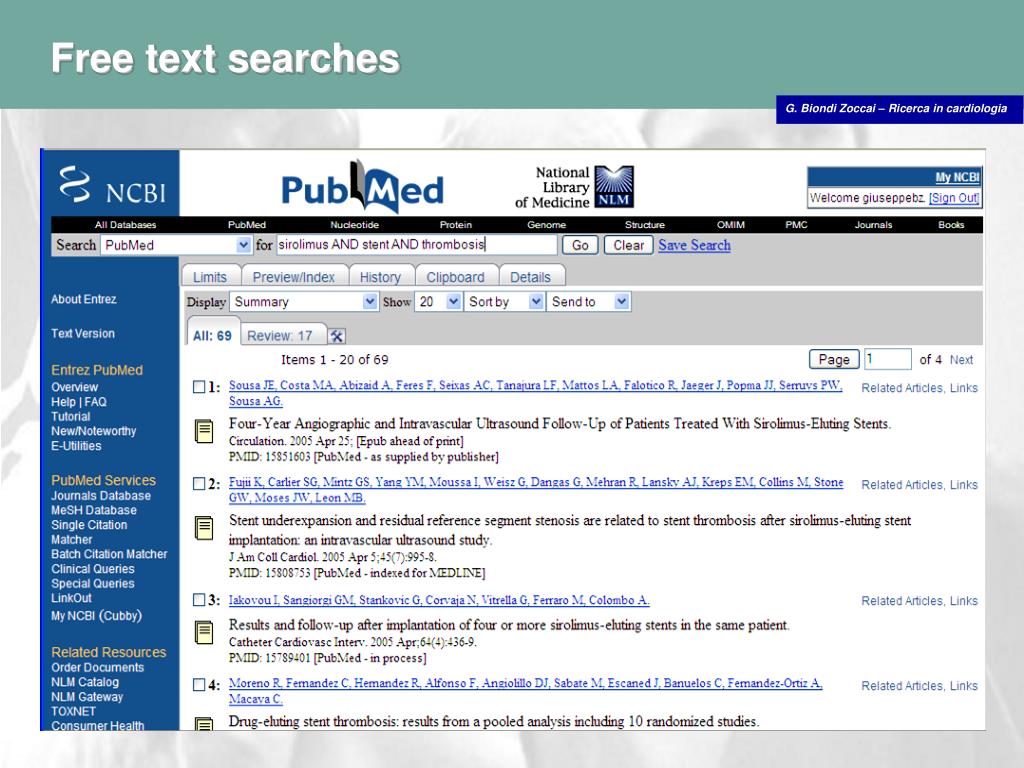1024x768 pixels.
Task: Open abstract icon for Four-Year Angiographic article
Action: [204, 432]
